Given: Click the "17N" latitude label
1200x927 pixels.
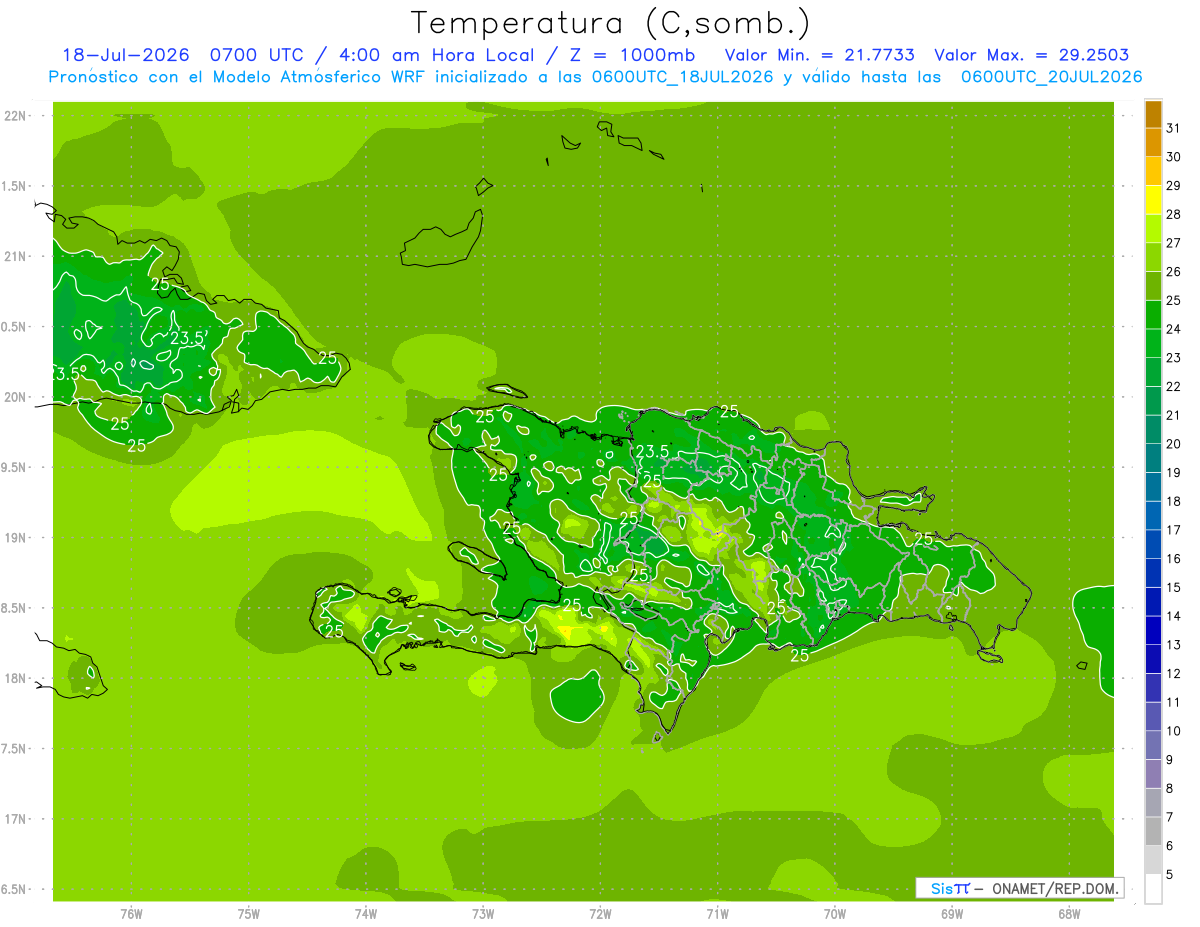Looking at the screenshot, I should point(16,819).
